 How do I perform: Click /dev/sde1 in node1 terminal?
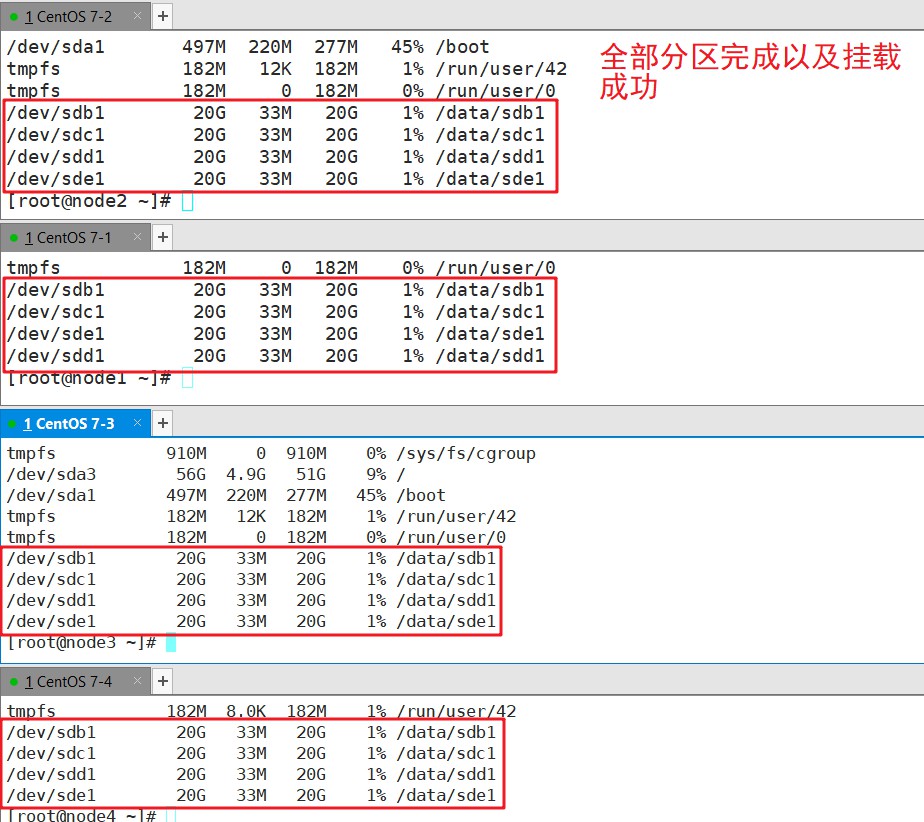click(x=56, y=334)
